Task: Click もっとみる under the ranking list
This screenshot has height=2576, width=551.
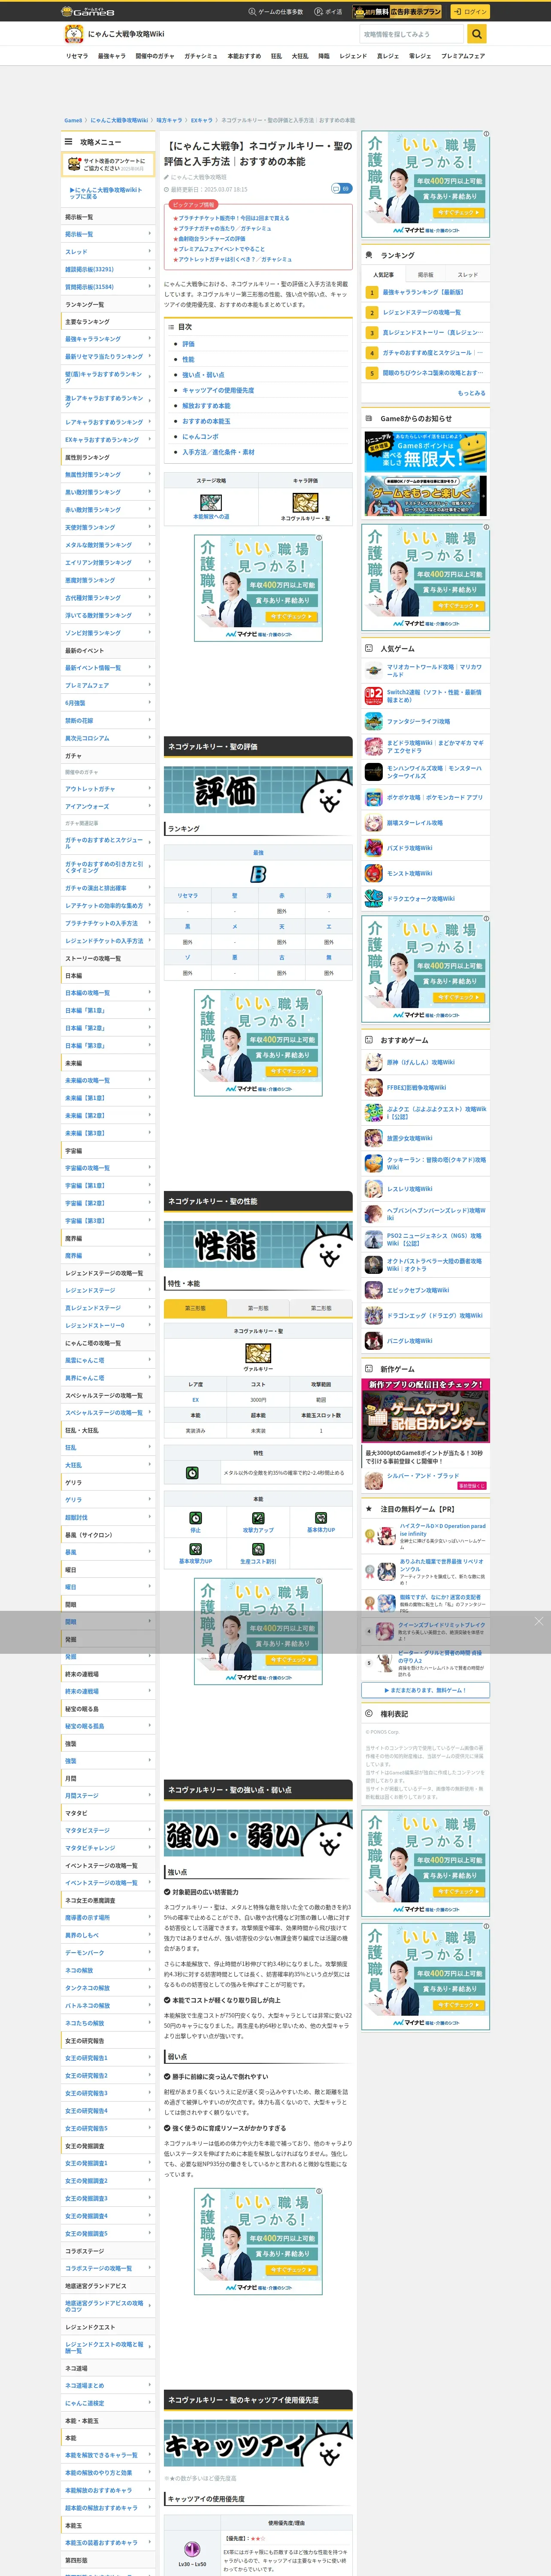Action: [471, 393]
